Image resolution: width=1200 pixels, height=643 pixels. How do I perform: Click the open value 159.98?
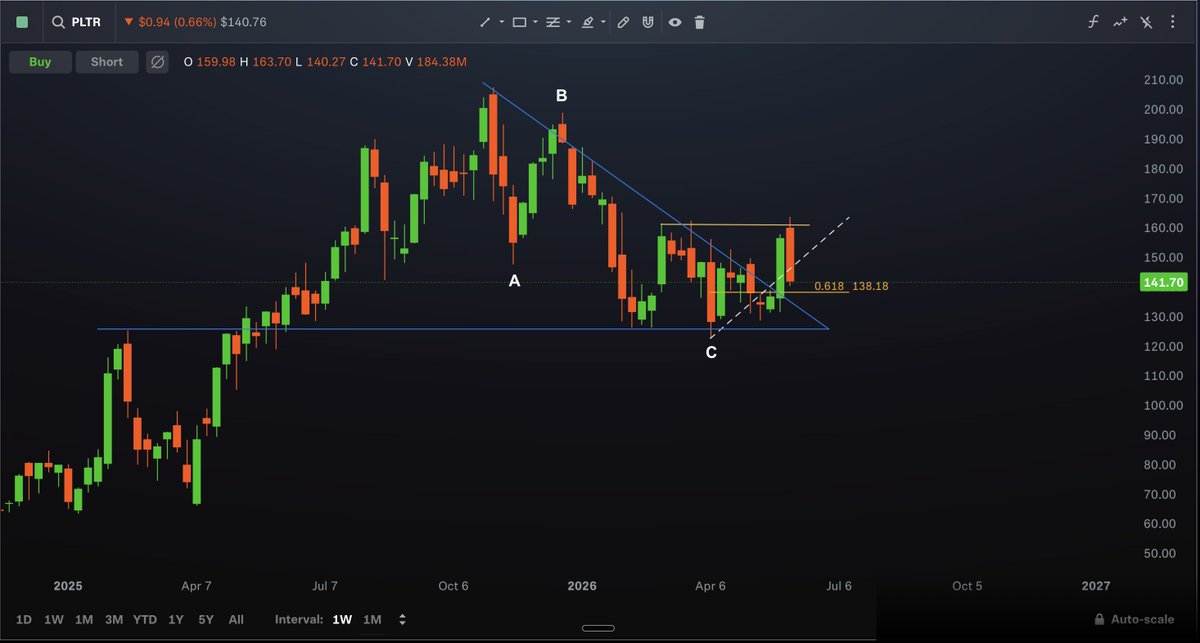click(216, 62)
